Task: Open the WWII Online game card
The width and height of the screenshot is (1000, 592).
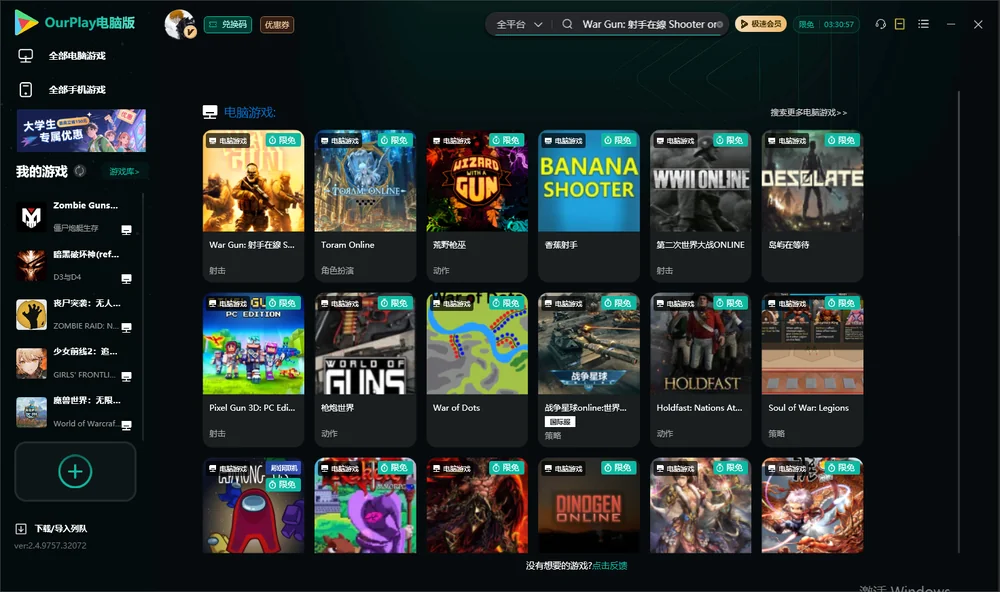Action: coord(700,206)
